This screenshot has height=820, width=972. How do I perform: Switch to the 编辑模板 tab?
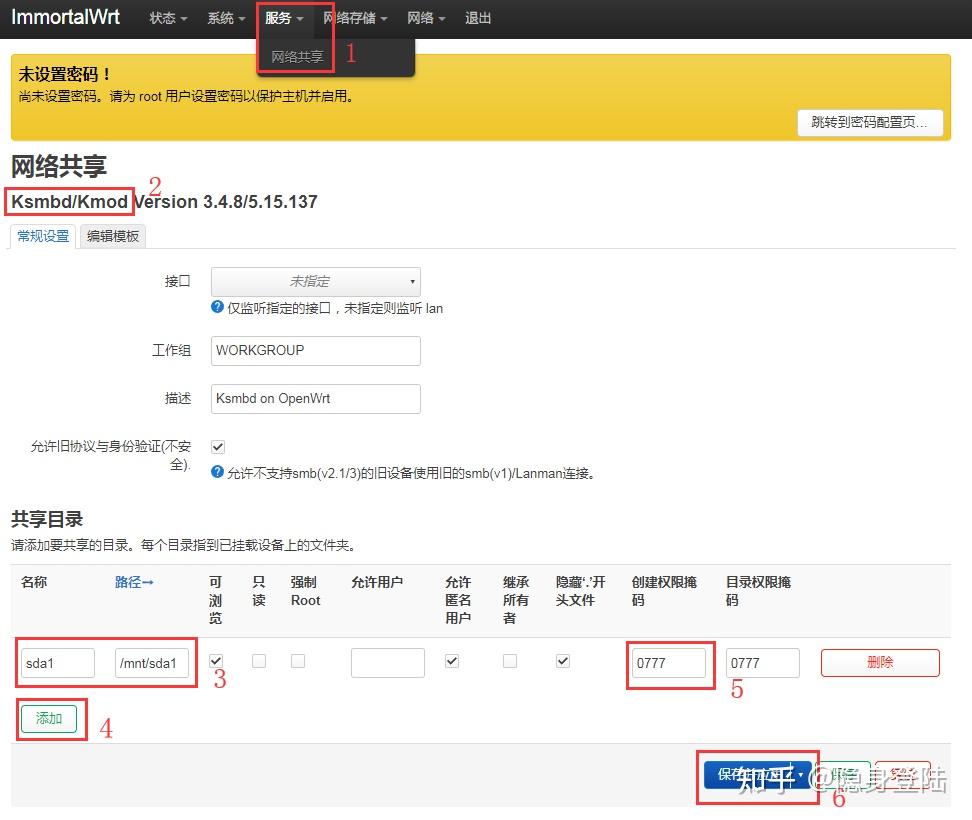[x=112, y=236]
